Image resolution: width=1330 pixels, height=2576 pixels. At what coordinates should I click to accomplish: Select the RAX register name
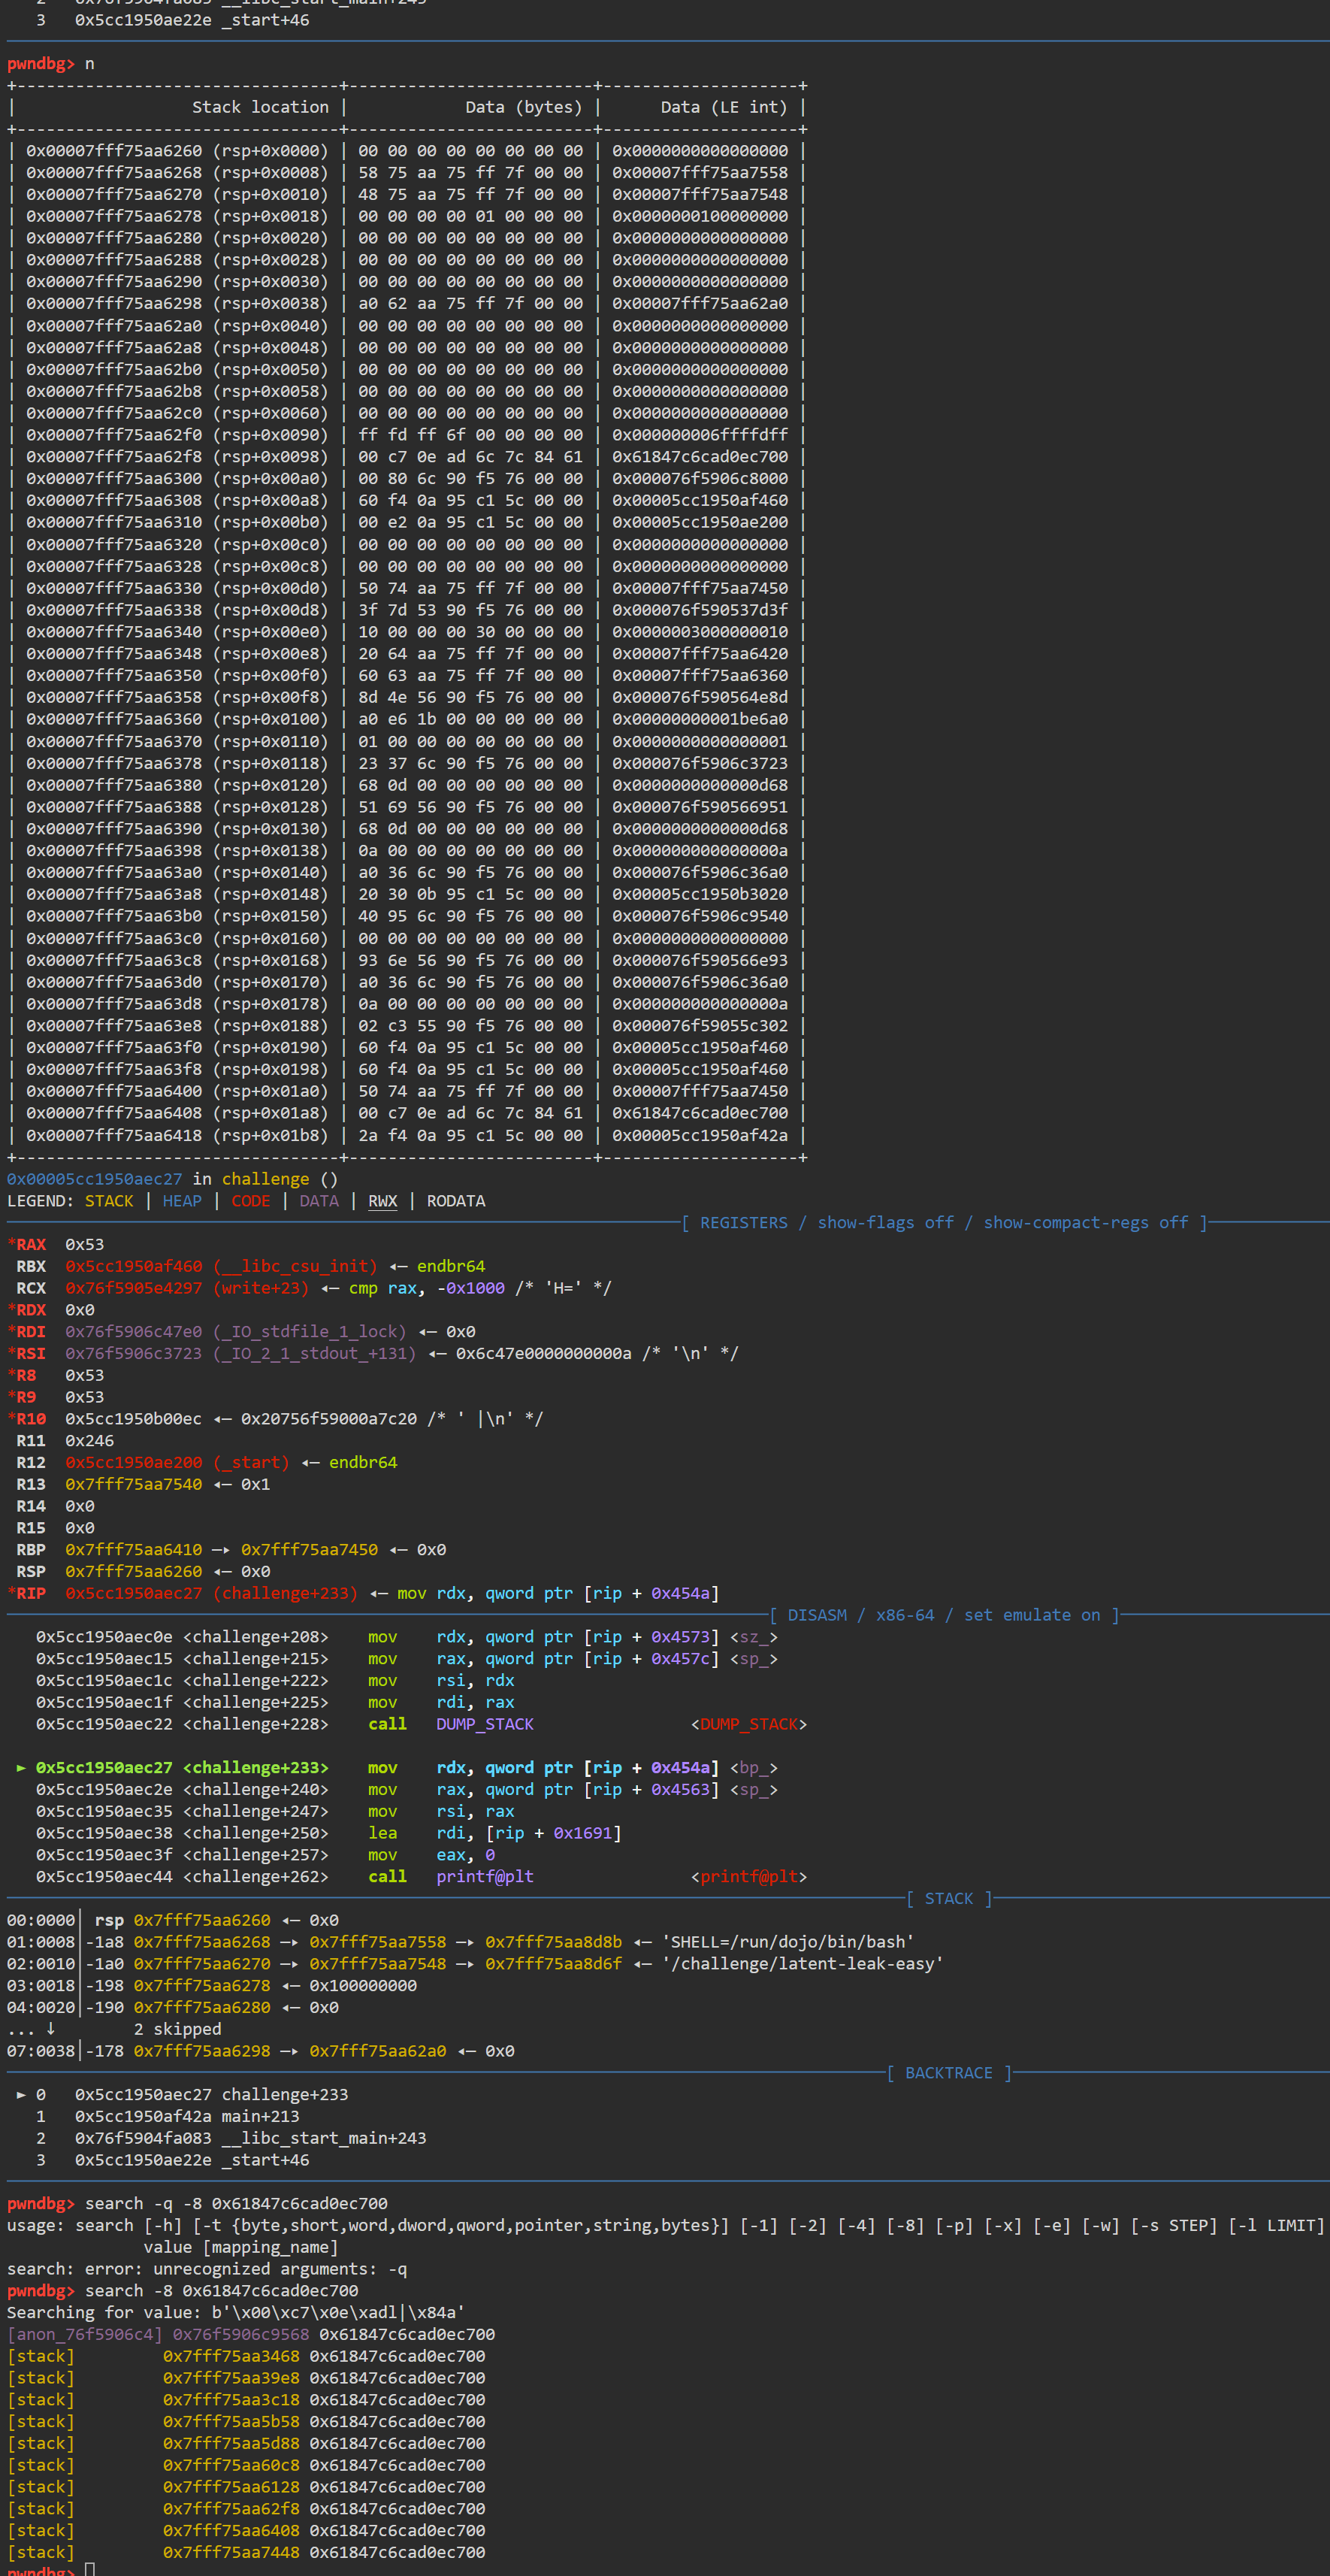(x=31, y=1244)
